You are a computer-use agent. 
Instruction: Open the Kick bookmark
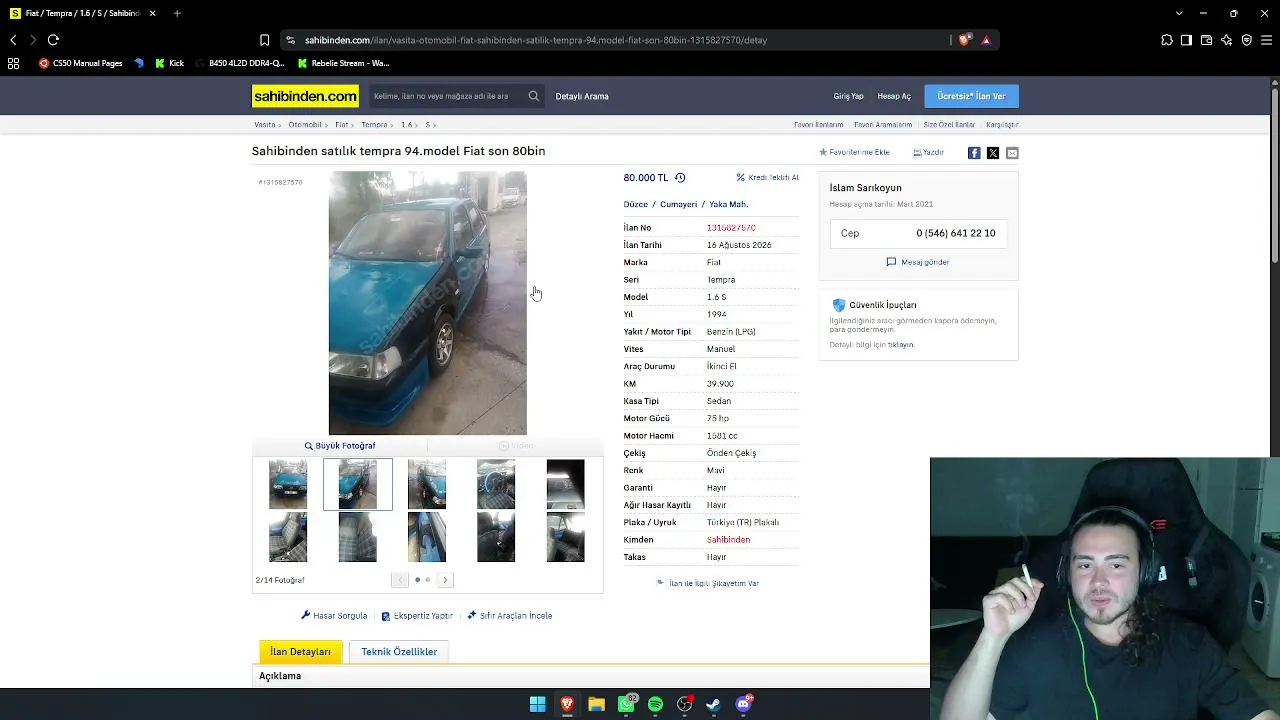pyautogui.click(x=170, y=63)
